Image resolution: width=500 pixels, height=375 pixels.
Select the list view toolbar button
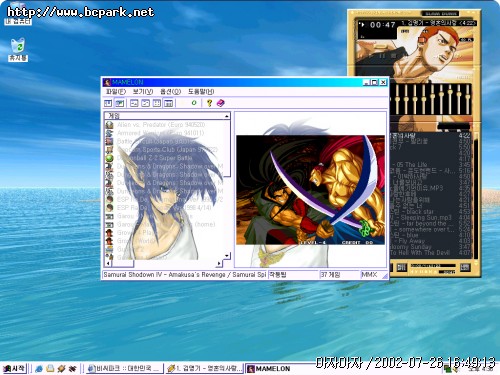coord(157,103)
